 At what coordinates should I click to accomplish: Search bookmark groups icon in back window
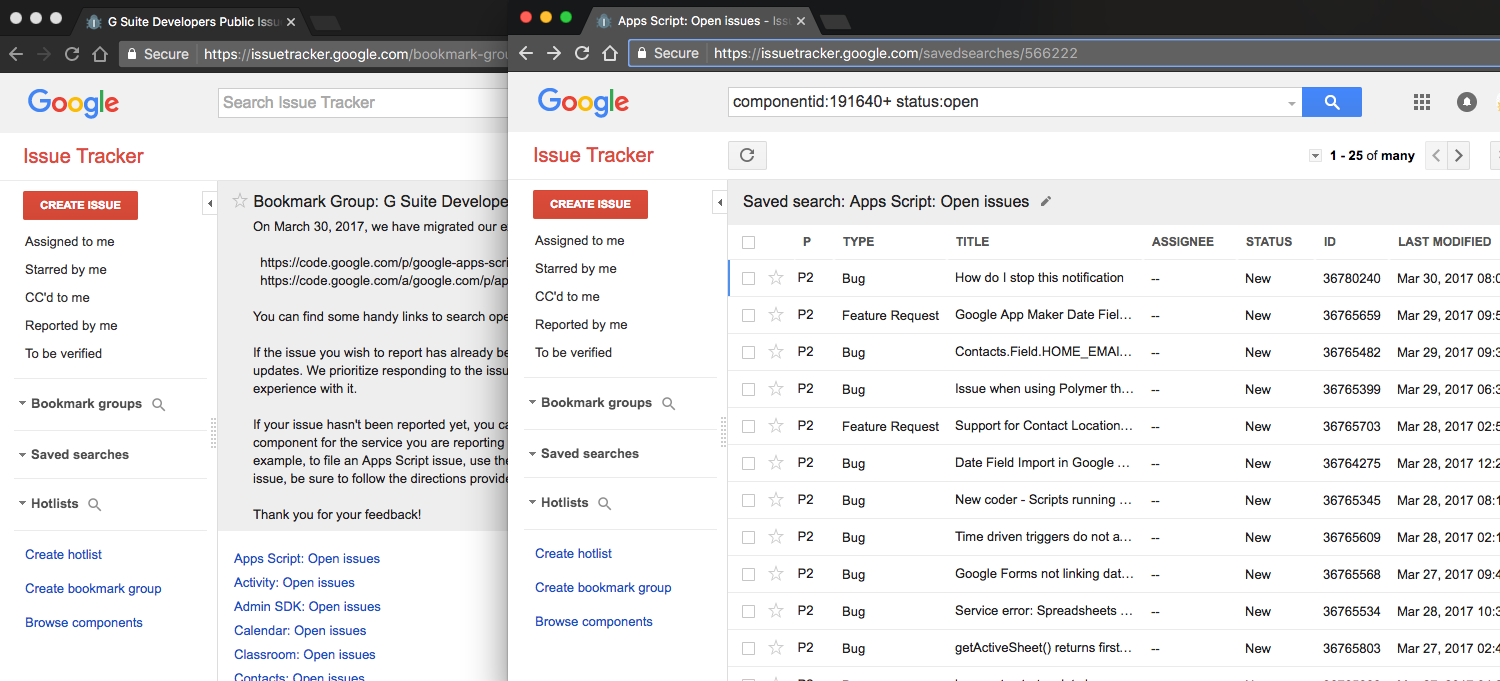(158, 404)
